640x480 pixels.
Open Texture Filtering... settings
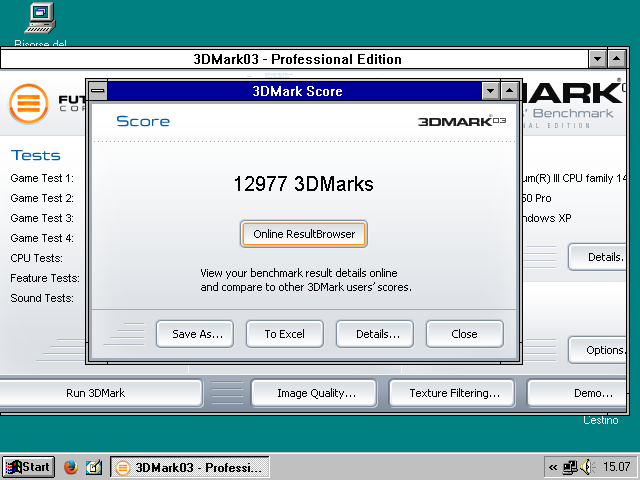[452, 393]
